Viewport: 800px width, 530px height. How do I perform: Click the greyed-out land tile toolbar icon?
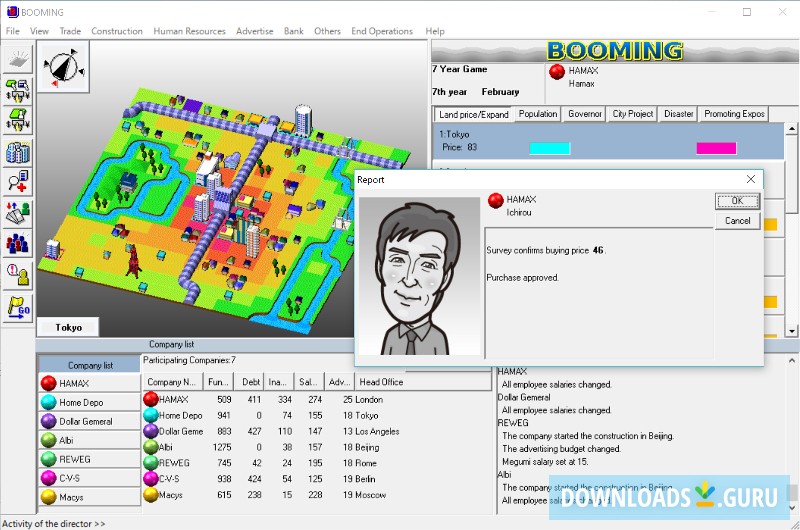[18, 59]
